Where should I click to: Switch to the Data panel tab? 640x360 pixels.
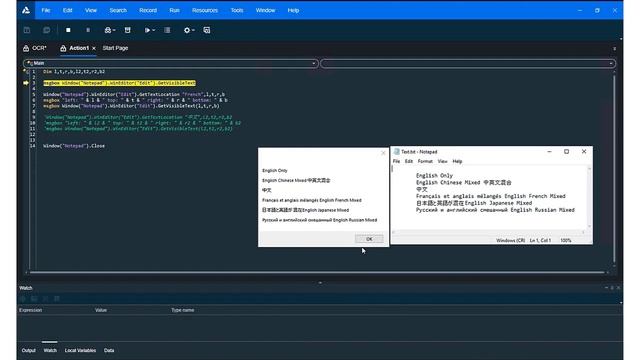(109, 350)
